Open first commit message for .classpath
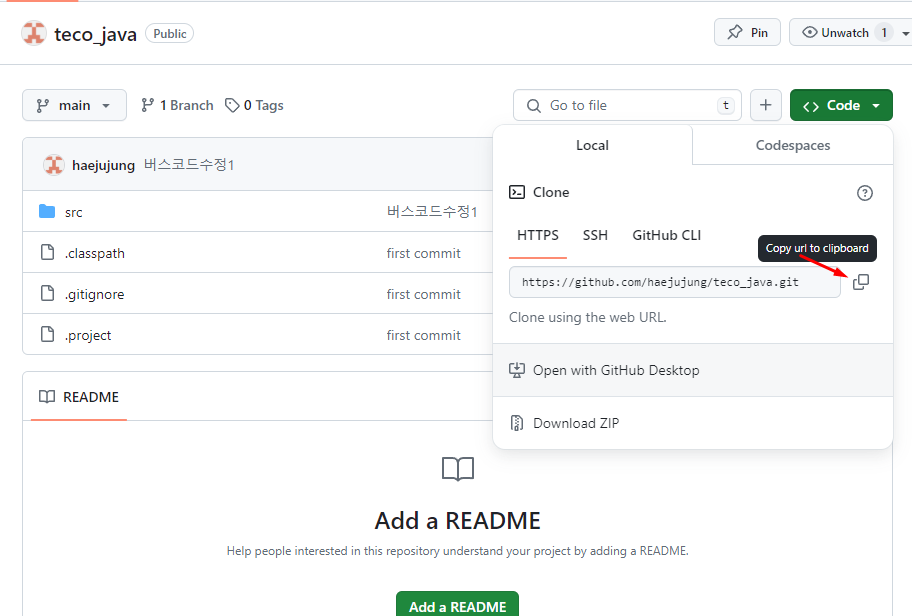This screenshot has height=616, width=912. [423, 253]
